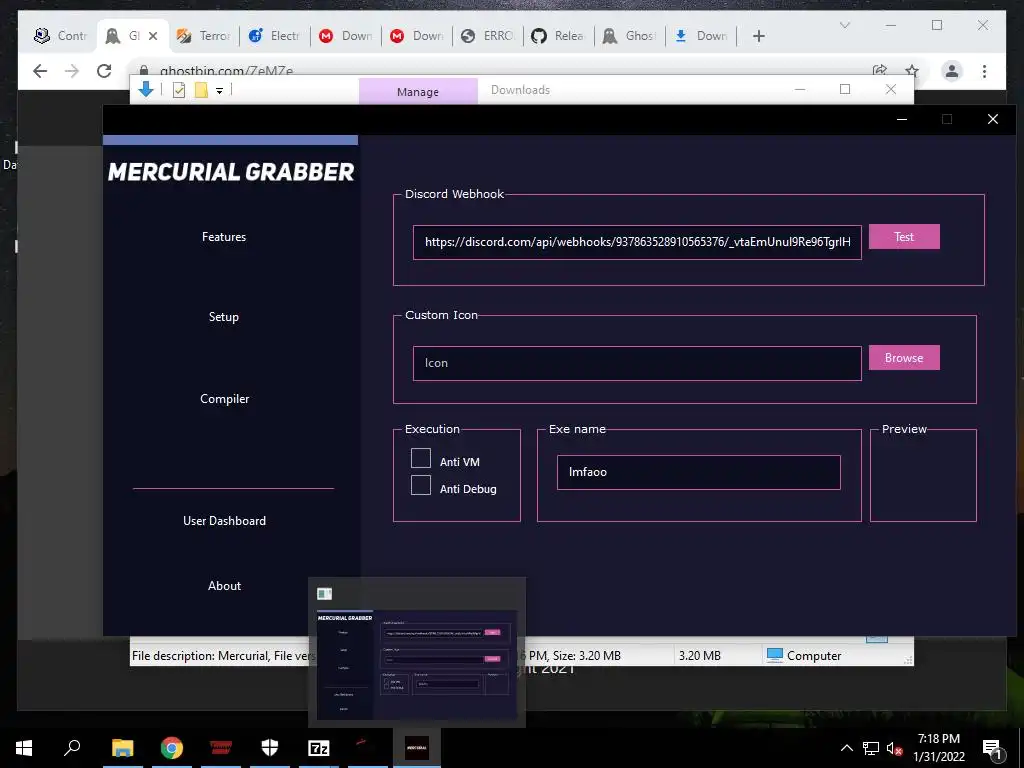Screen dimensions: 1024x768
Task: Go back in Chrome
Action: [x=40, y=71]
